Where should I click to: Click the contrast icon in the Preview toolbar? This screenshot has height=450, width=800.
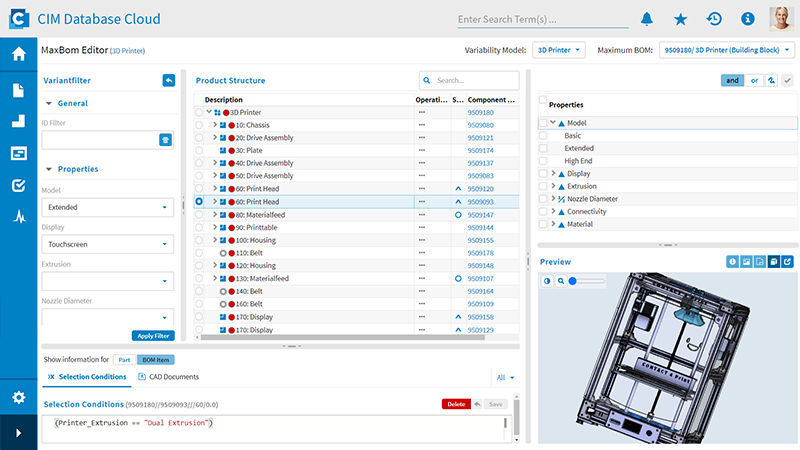tap(547, 282)
